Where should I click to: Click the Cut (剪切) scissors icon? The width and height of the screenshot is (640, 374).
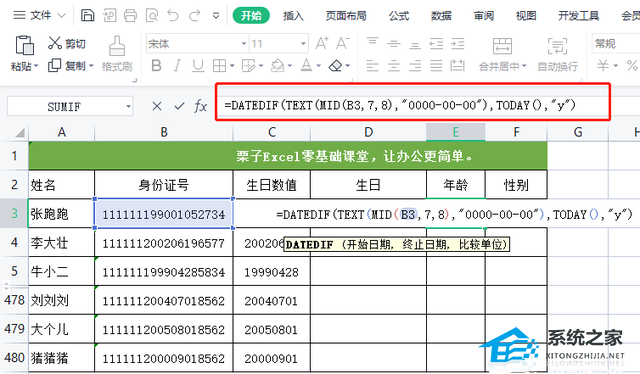(54, 43)
